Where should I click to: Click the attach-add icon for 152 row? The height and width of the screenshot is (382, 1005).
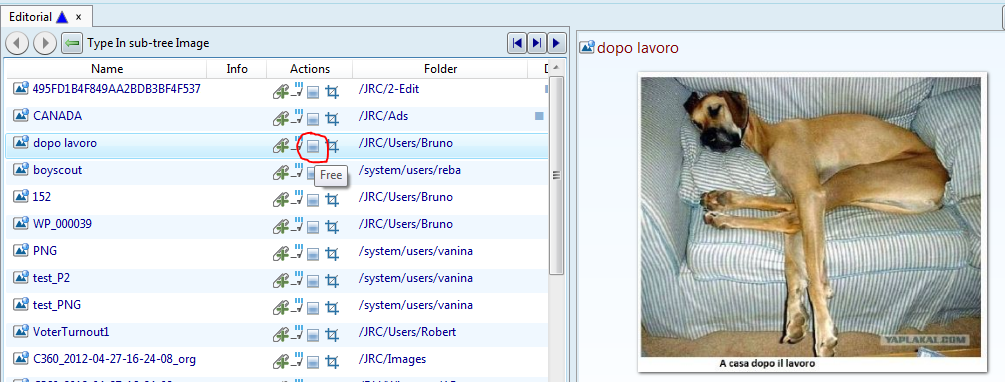[x=280, y=200]
